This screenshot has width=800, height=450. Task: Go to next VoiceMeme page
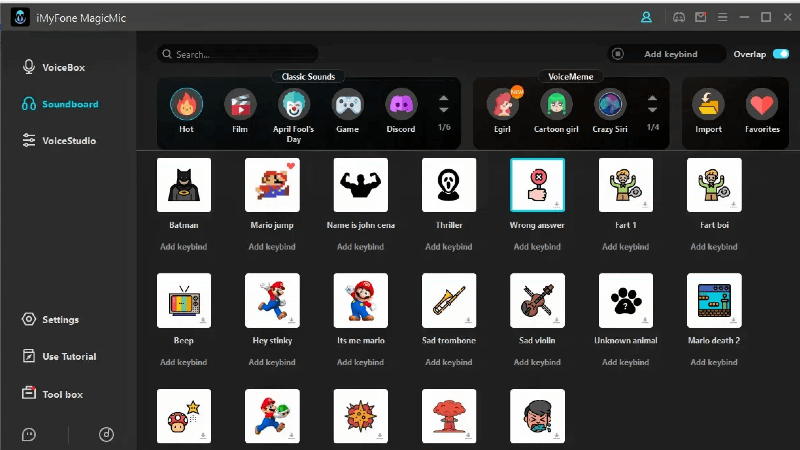652,110
